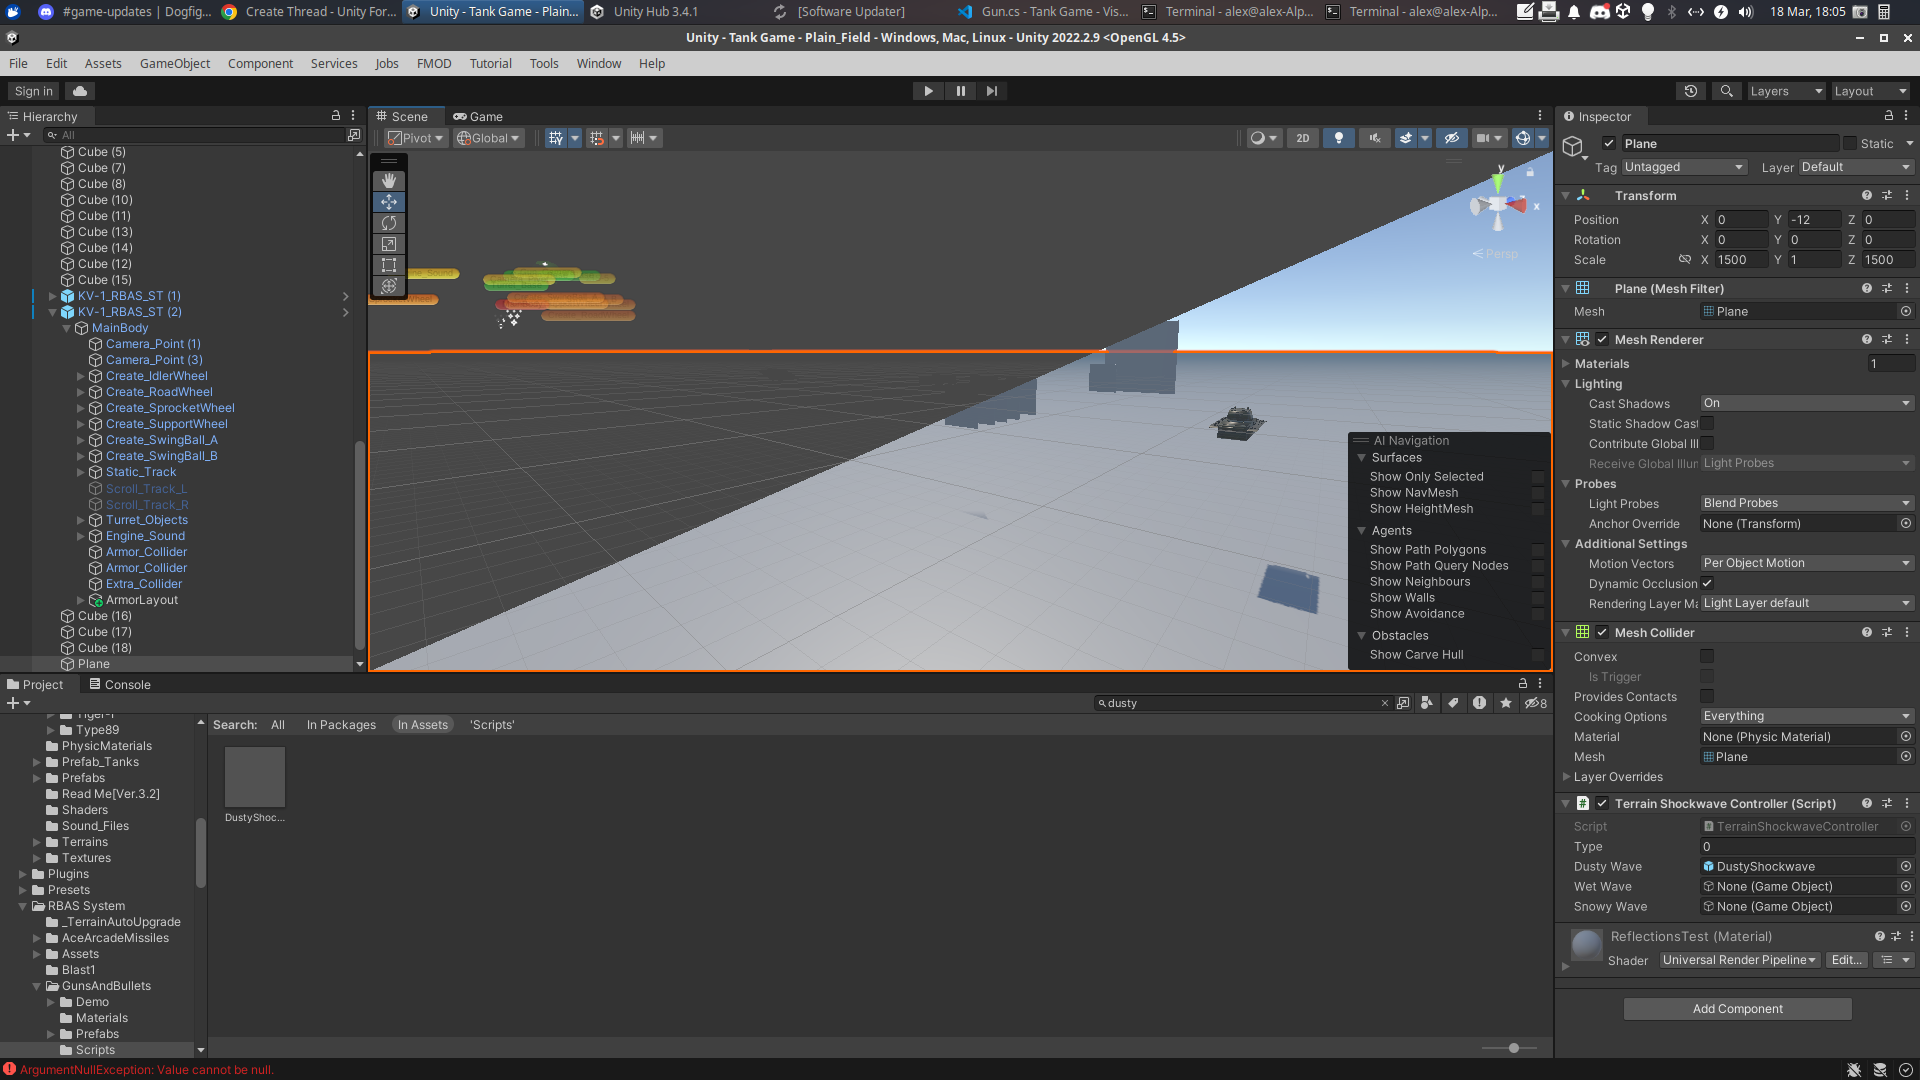Open the Tag Untagged dropdown
Image resolution: width=1920 pixels, height=1080 pixels.
pos(1684,167)
